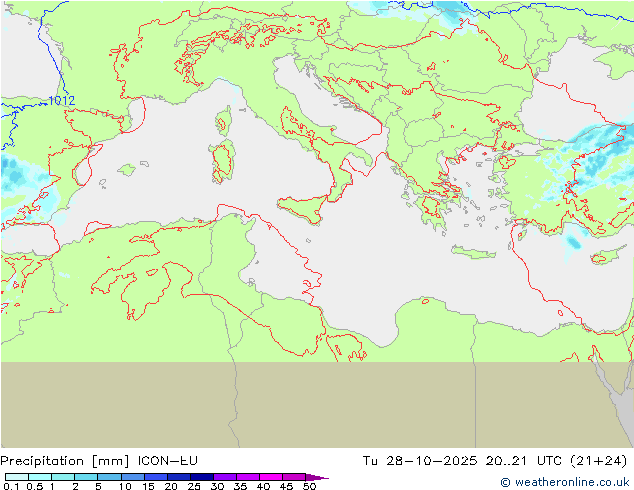The width and height of the screenshot is (634, 490).
Task: Click the legend value label '50'
Action: 310,486
